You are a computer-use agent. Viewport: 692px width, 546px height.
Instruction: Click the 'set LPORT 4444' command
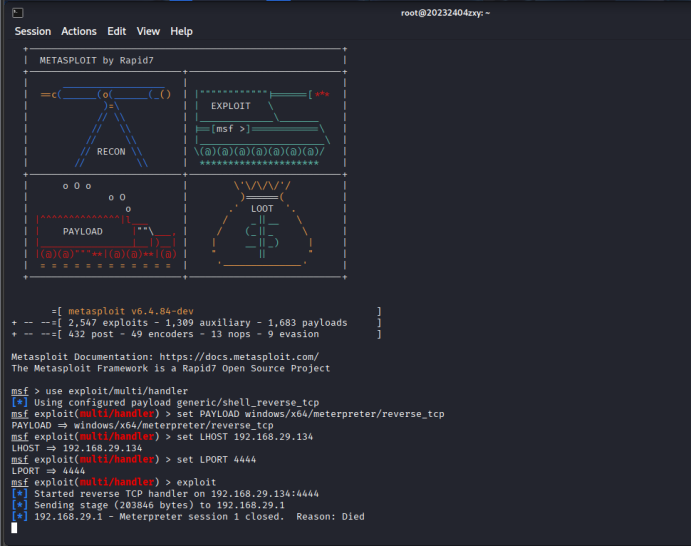tap(216, 460)
